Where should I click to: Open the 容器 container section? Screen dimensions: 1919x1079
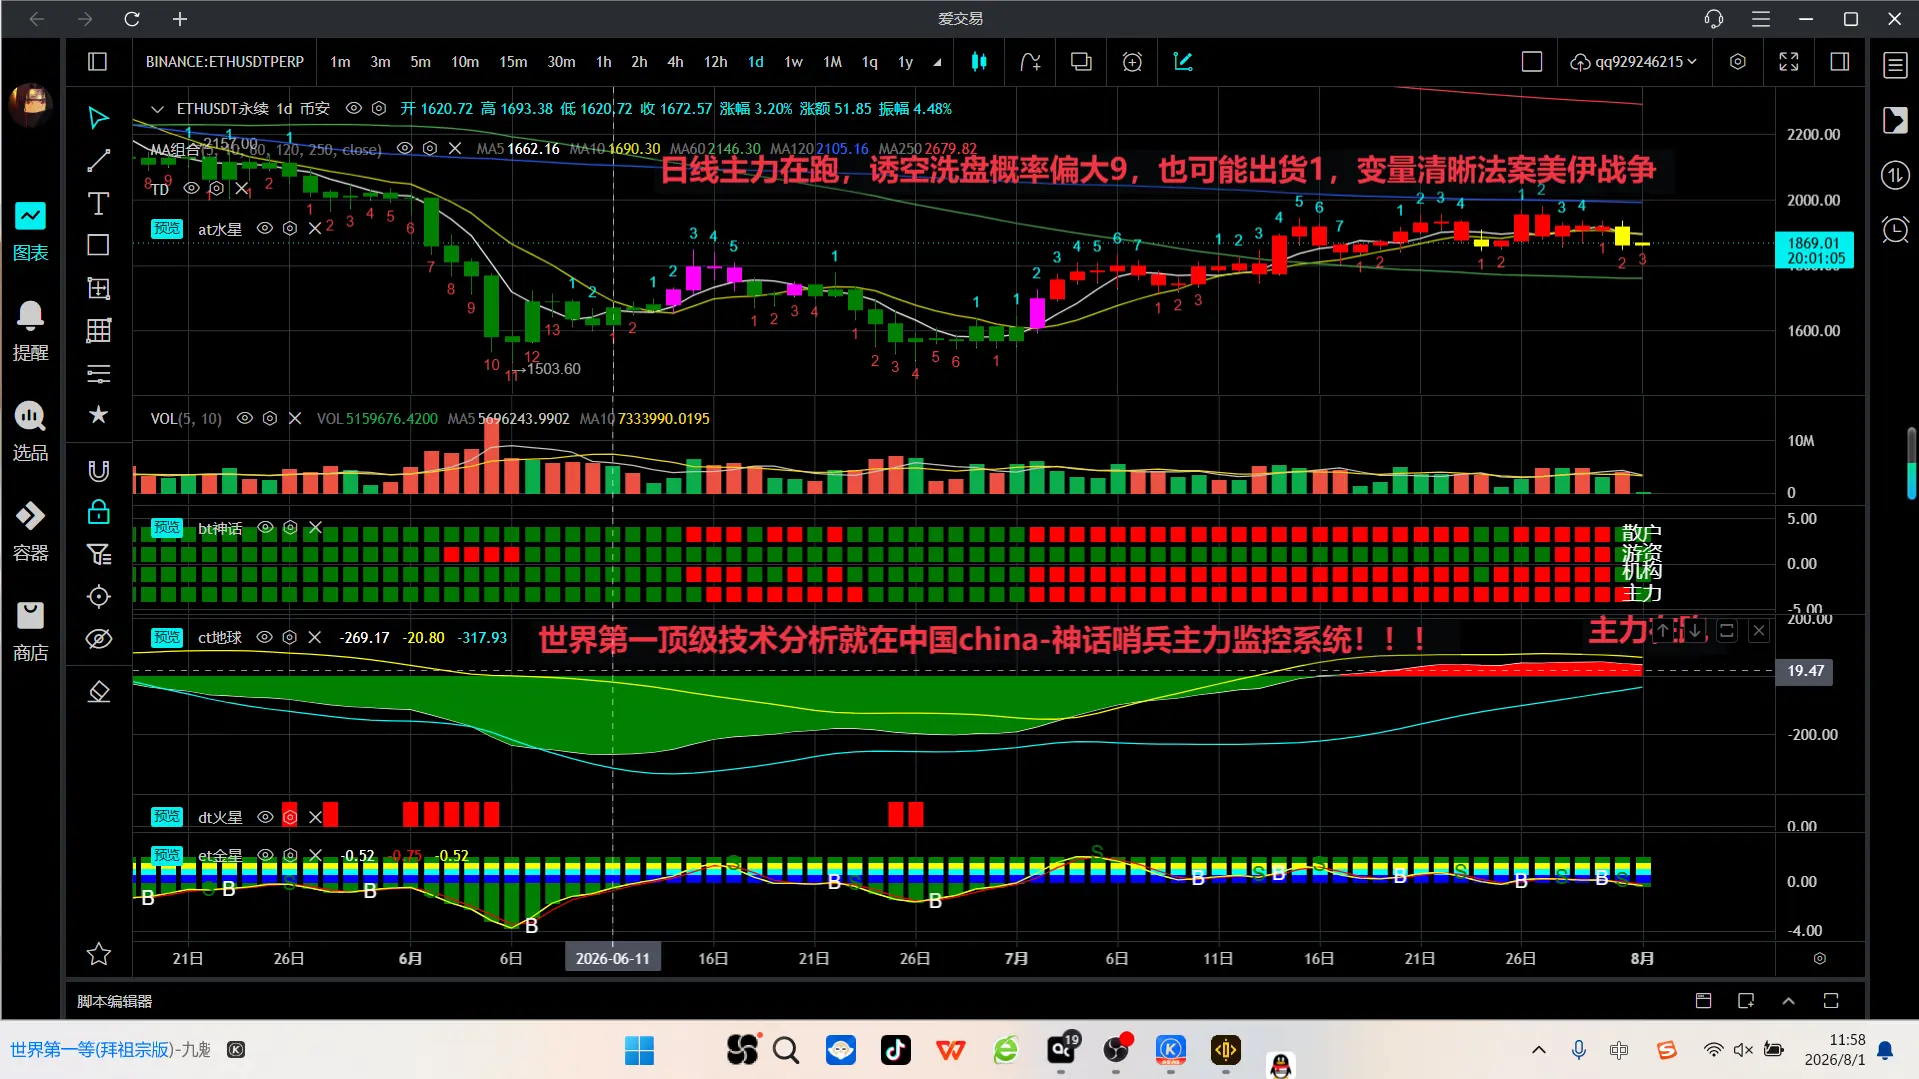tap(30, 531)
